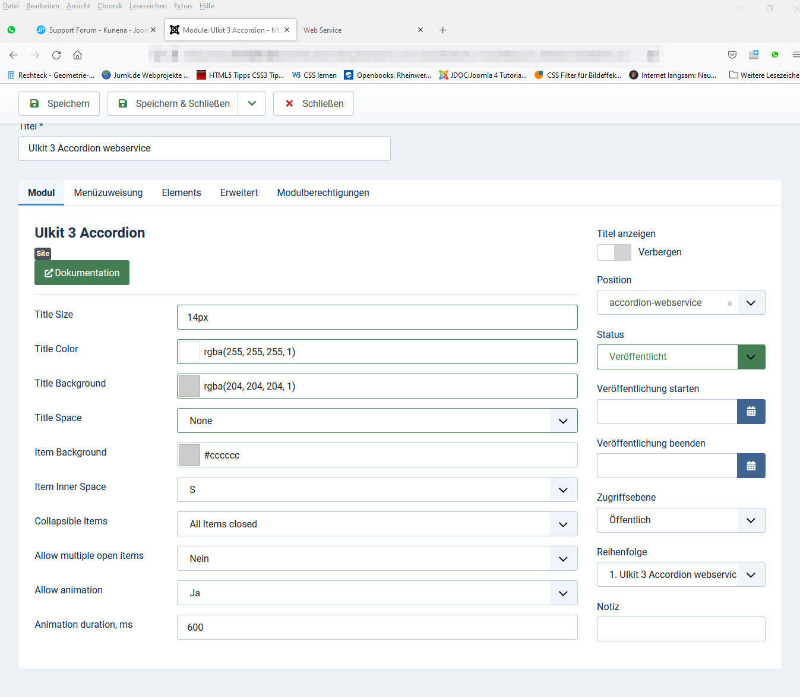Open the Weitere Lesezeichen folder
800x697 pixels.
[x=764, y=75]
